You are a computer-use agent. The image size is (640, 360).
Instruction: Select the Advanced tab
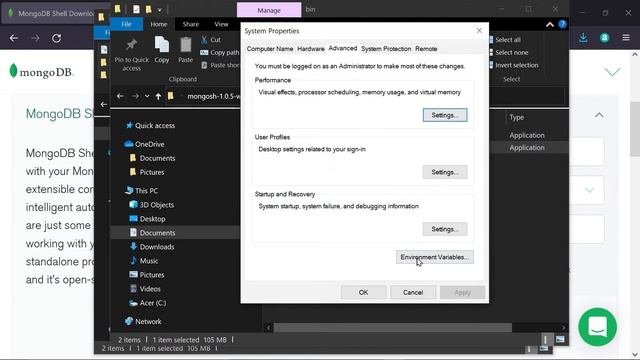(342, 48)
